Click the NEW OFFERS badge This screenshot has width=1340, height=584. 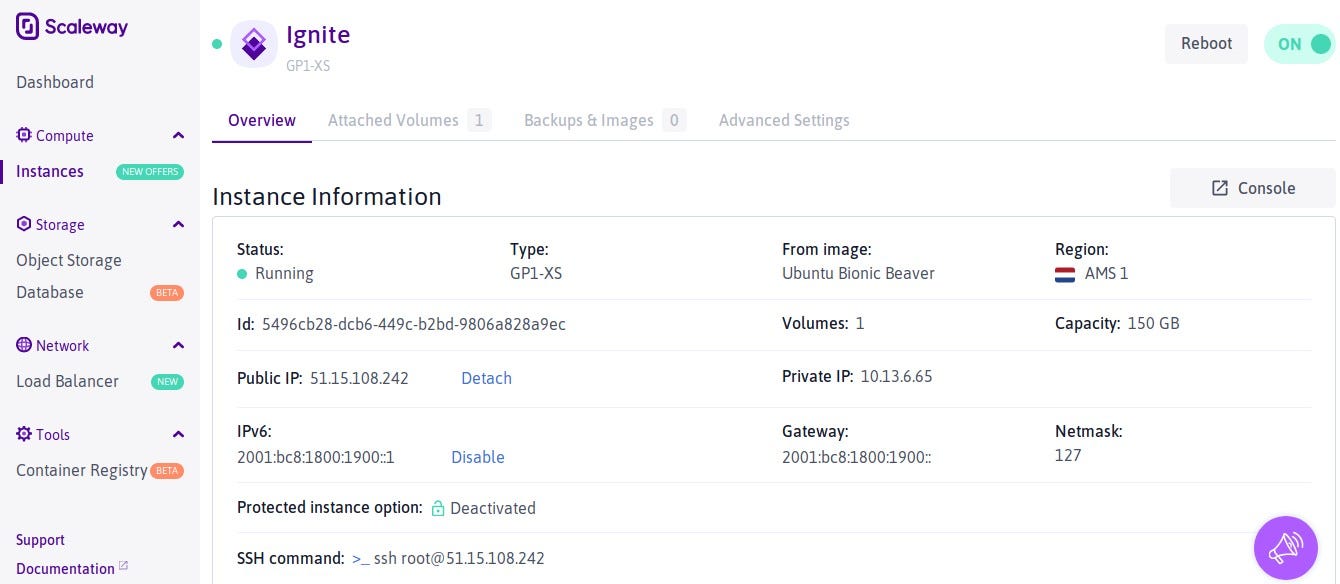point(150,171)
